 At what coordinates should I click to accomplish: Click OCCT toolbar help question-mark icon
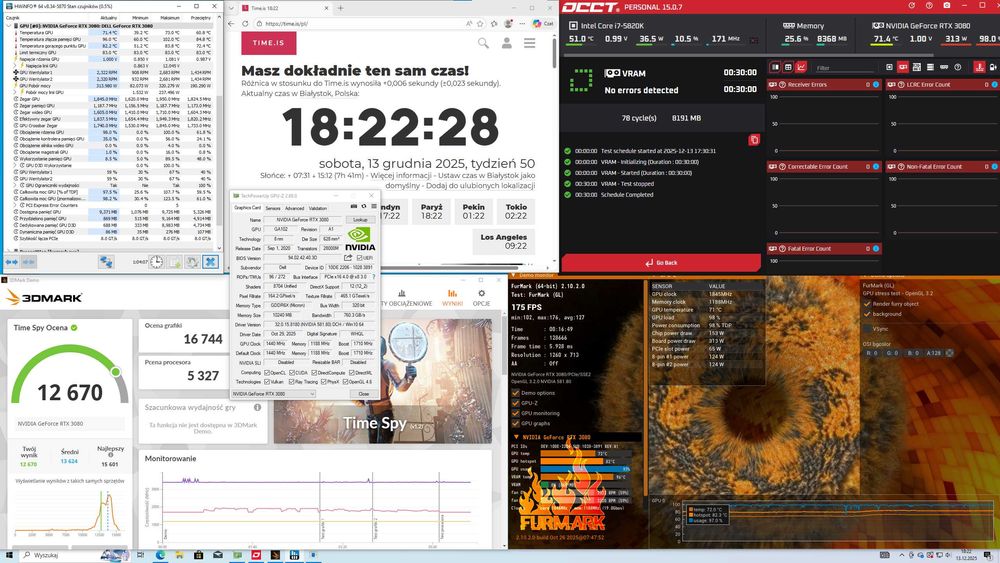(957, 67)
